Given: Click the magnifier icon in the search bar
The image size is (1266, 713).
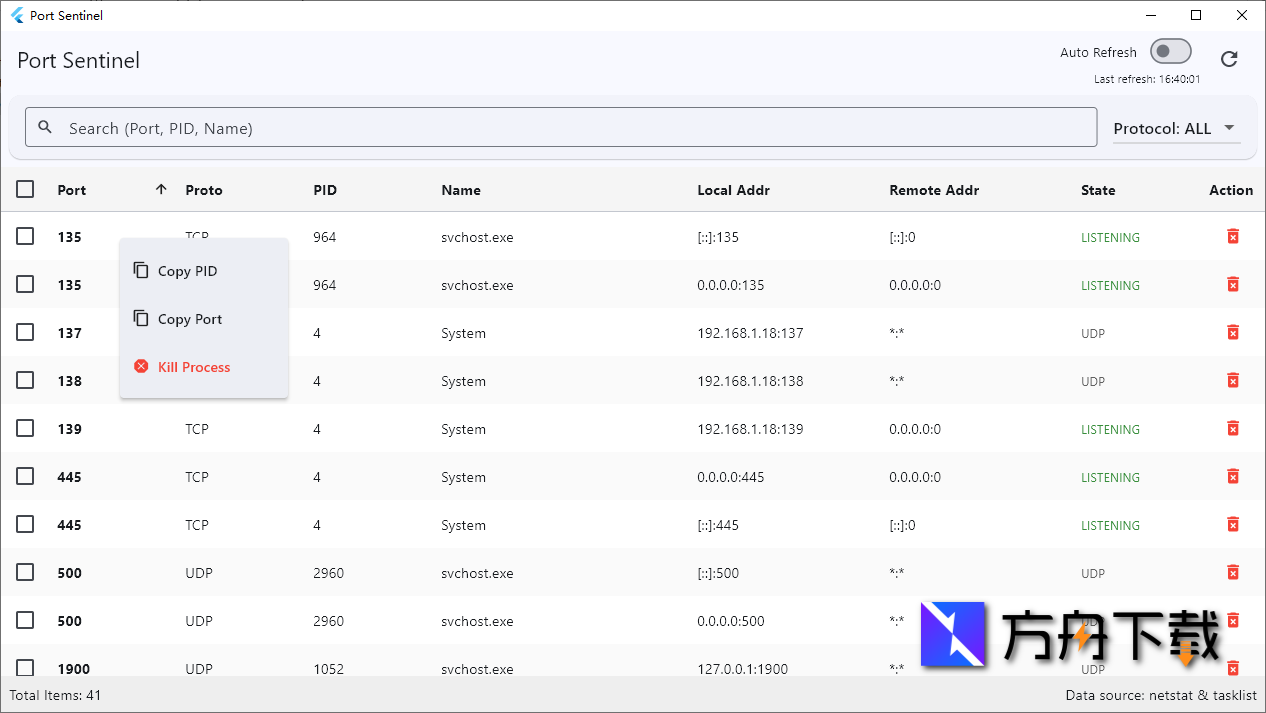Looking at the screenshot, I should coord(45,127).
